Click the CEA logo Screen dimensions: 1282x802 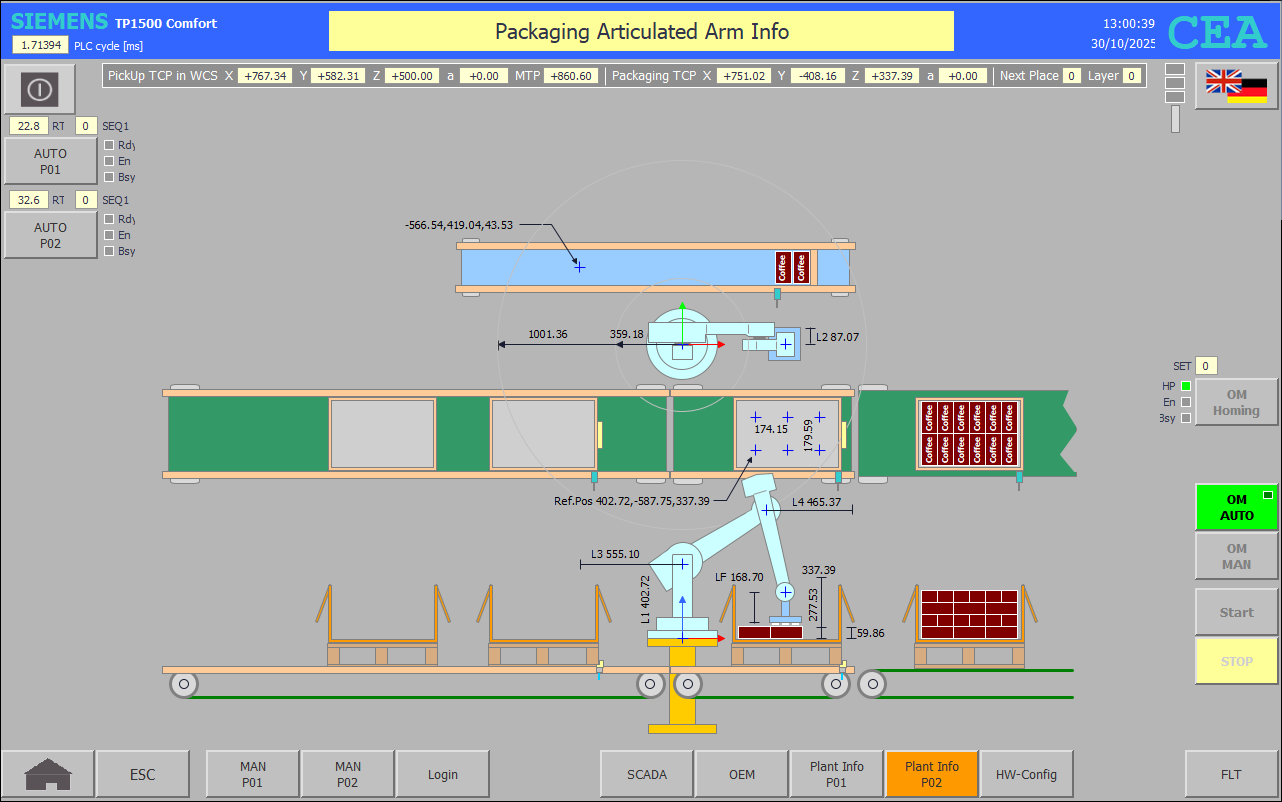point(1217,33)
